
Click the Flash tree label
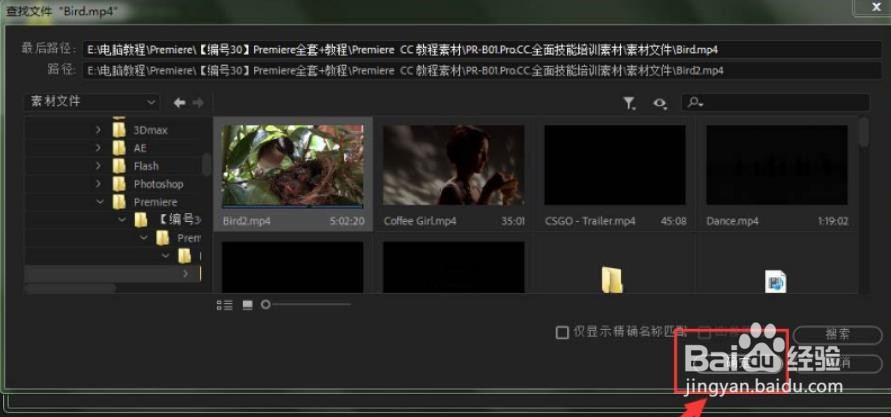(x=146, y=166)
